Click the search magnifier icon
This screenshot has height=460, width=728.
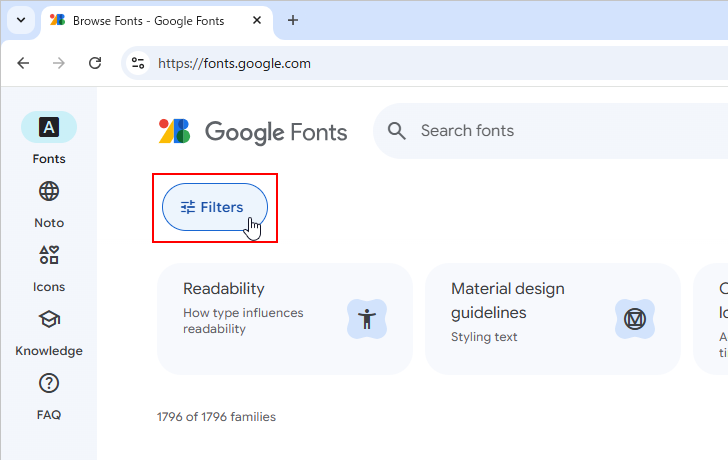click(396, 131)
